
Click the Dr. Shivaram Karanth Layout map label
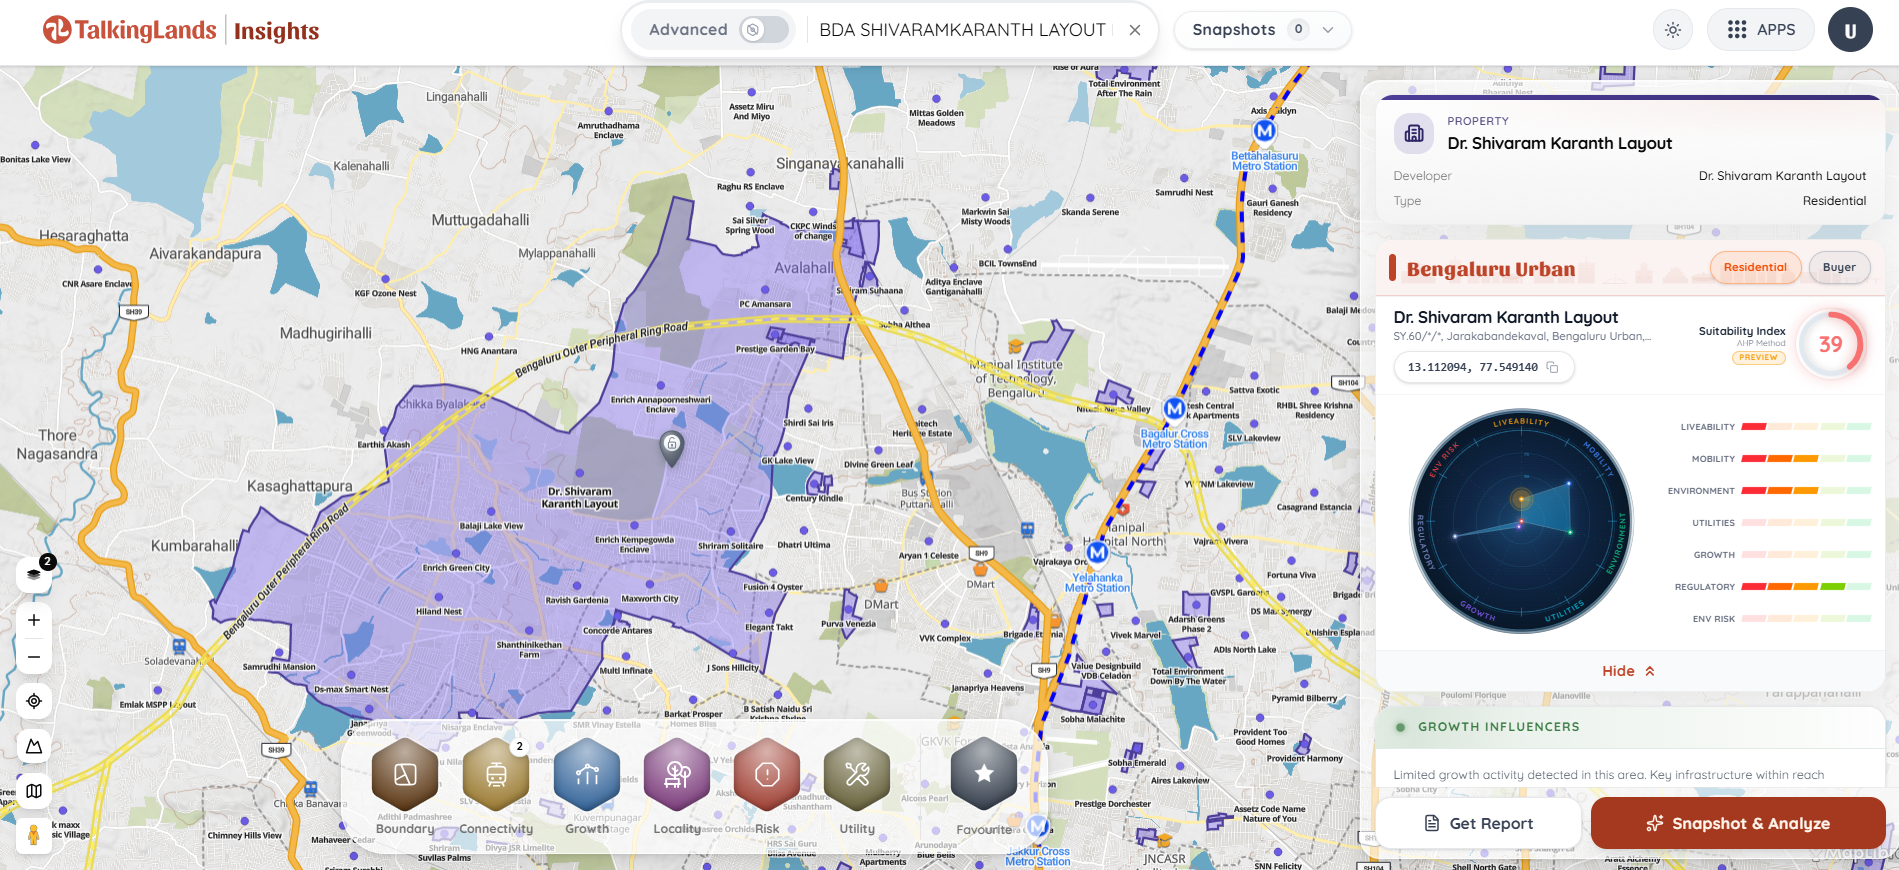click(580, 498)
